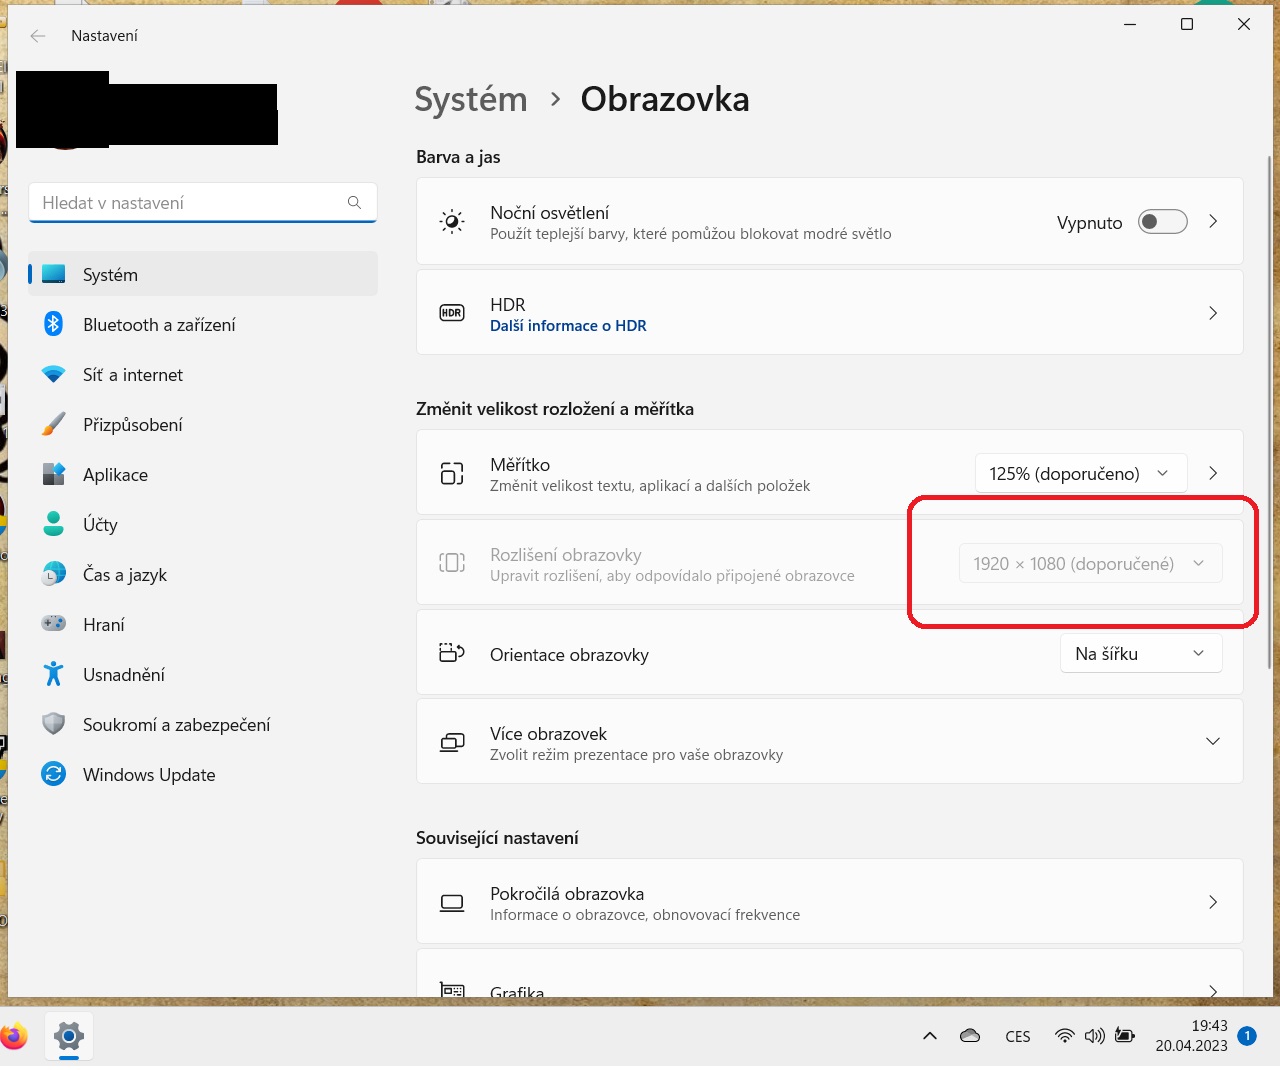
Task: Open the Orientace obrazovky dropdown
Action: coord(1140,654)
